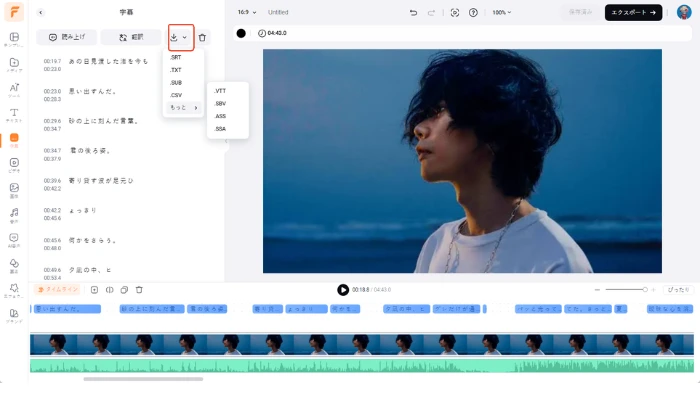The image size is (700, 400).
Task: Click the export button
Action: point(633,12)
